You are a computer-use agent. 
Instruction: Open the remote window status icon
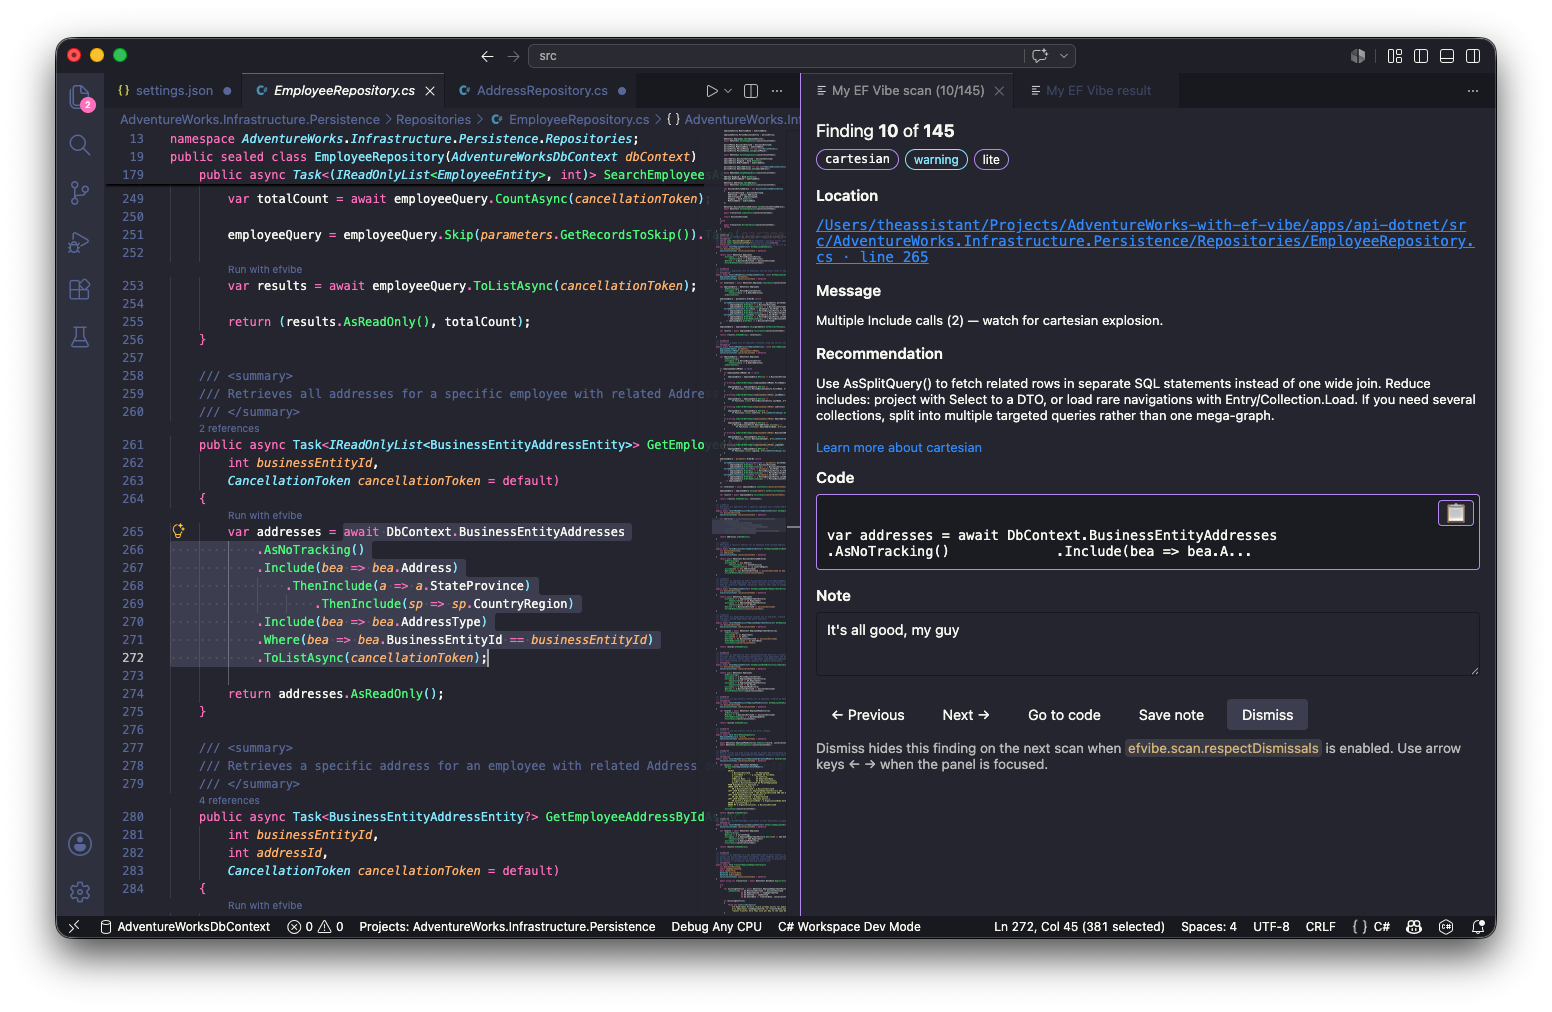74,927
